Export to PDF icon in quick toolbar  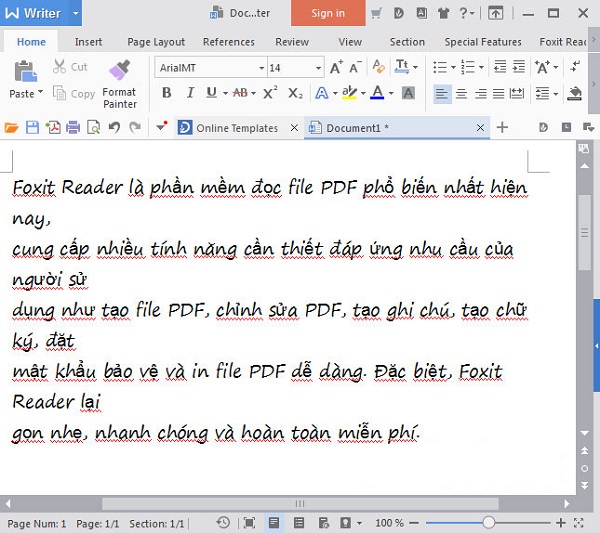click(53, 127)
